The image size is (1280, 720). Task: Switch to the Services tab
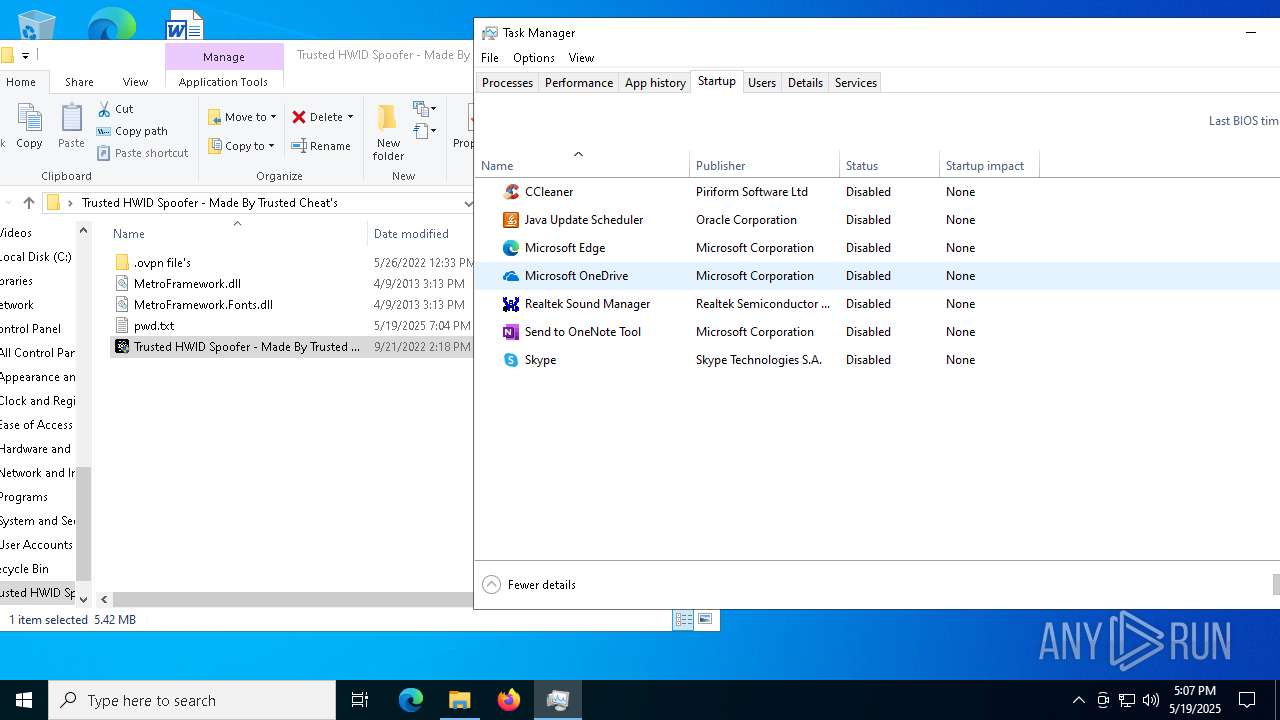coord(856,83)
